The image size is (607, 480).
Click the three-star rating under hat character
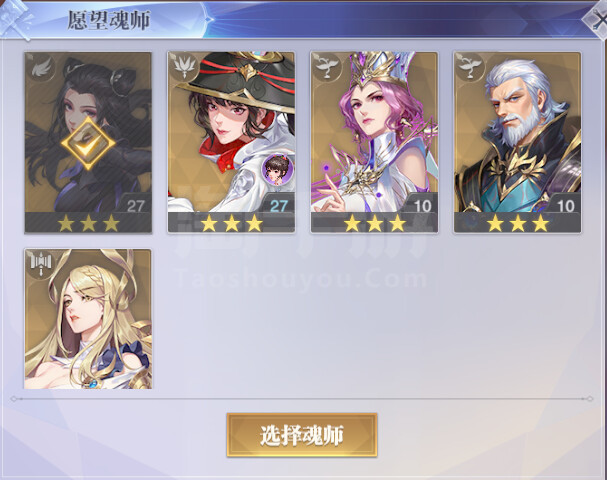coord(231,223)
